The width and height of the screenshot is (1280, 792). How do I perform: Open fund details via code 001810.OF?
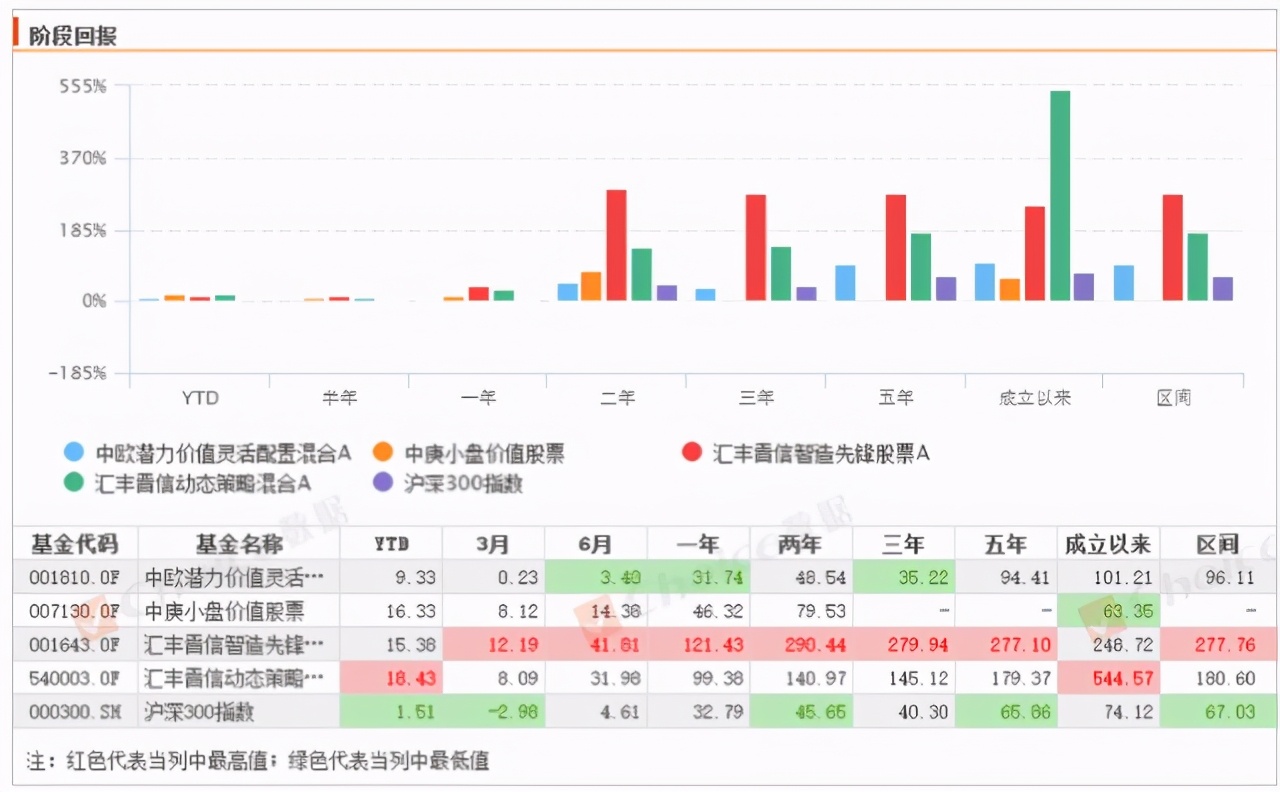75,577
